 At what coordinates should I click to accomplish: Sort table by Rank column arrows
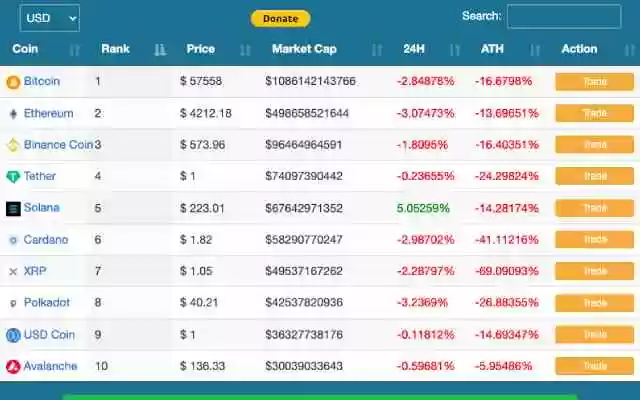[x=160, y=50]
